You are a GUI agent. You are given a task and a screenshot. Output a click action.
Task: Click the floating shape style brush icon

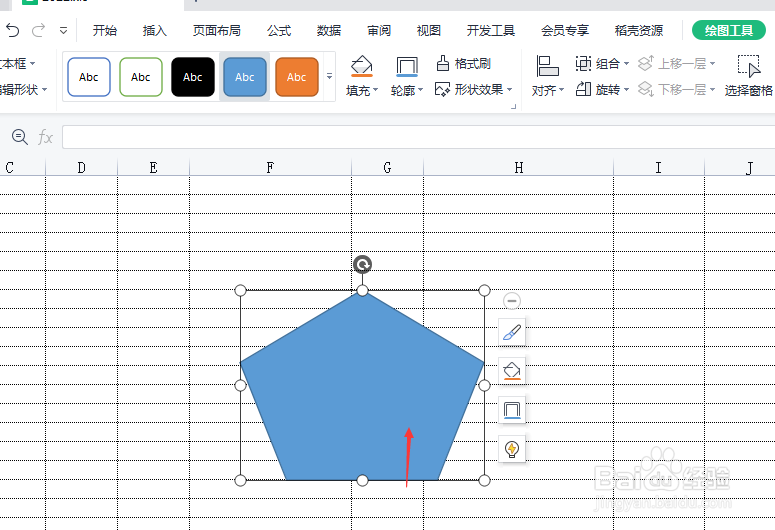[x=512, y=332]
